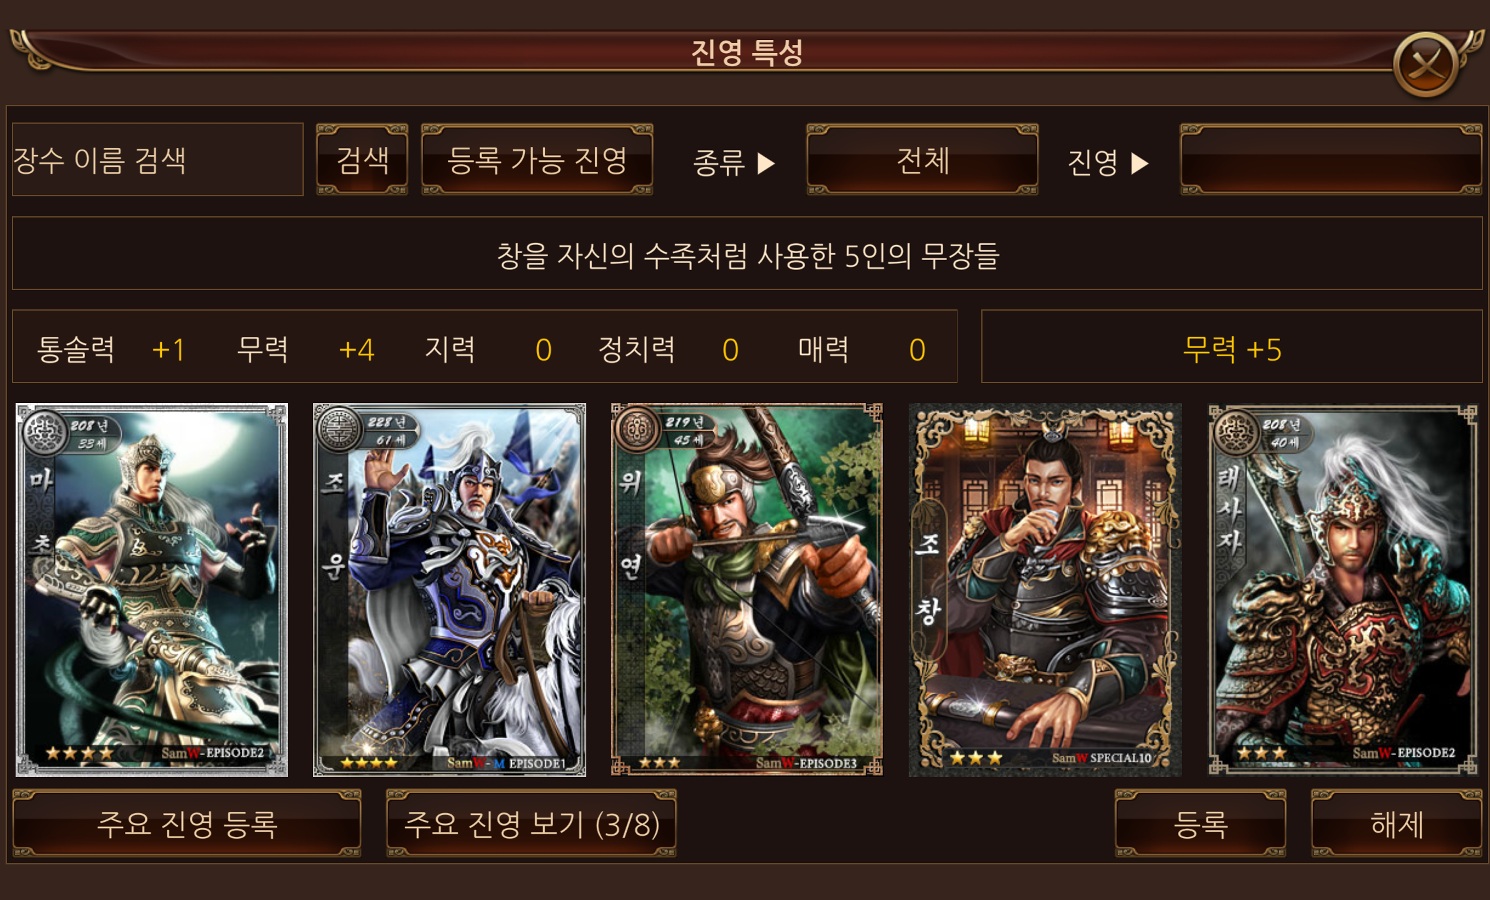The height and width of the screenshot is (900, 1490).
Task: Click the medallion emblem on 태사자 card
Action: point(1235,432)
